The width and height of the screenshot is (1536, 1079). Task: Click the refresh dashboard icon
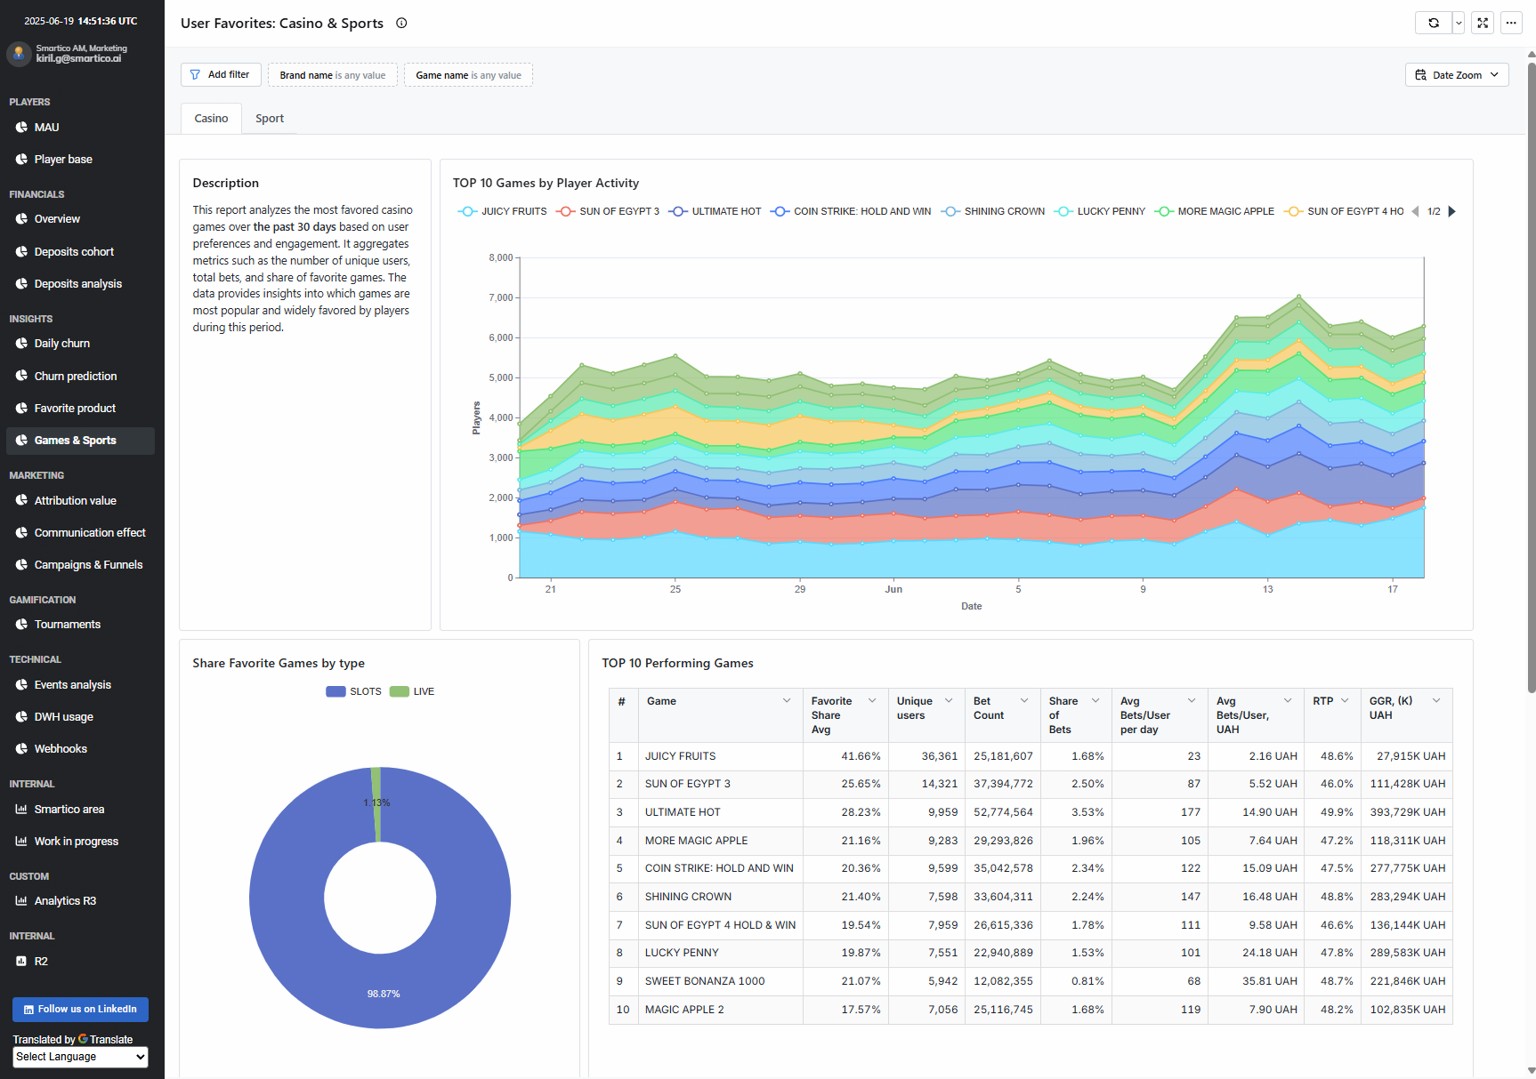click(x=1433, y=23)
